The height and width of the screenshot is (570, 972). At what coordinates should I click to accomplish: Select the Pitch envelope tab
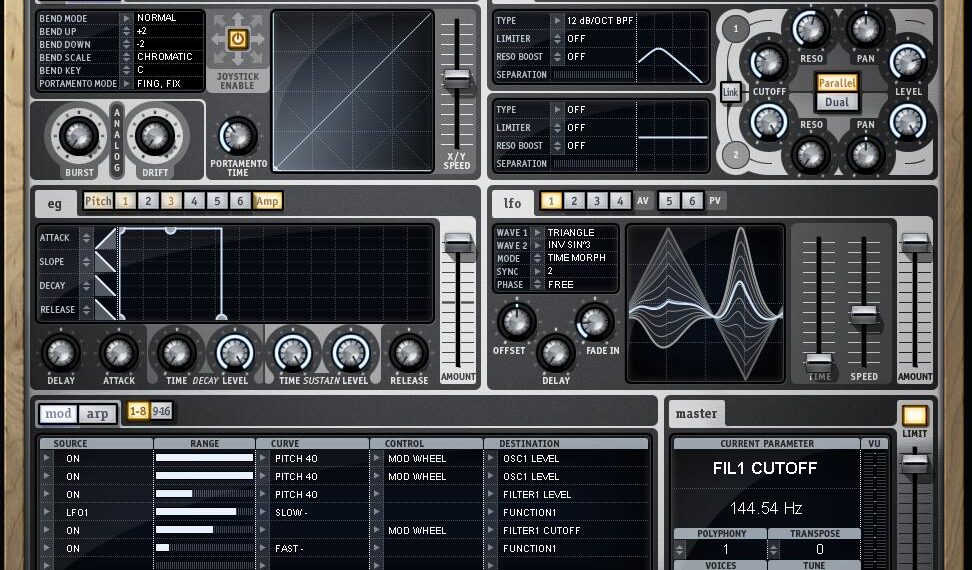pos(98,201)
